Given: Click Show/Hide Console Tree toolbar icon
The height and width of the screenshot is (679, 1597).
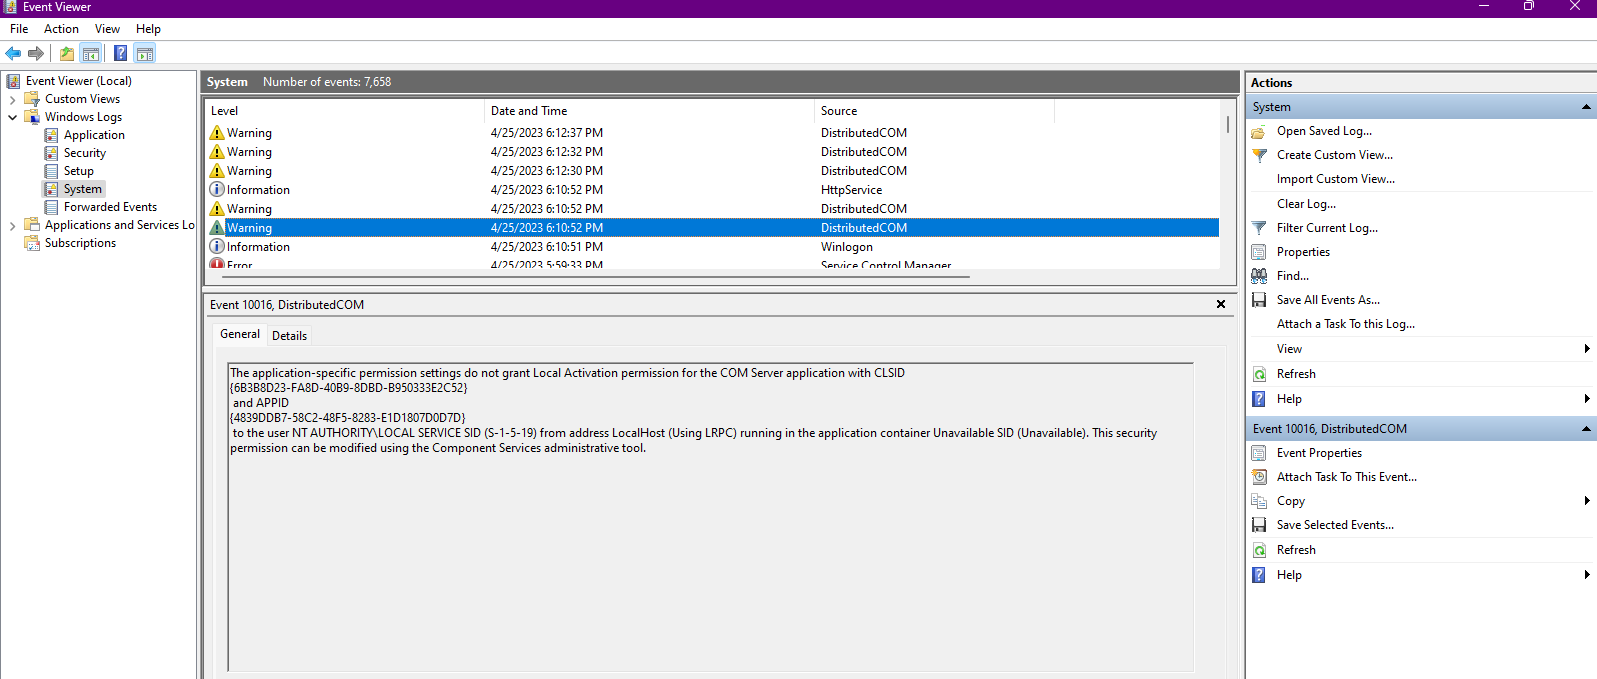Looking at the screenshot, I should coord(91,53).
